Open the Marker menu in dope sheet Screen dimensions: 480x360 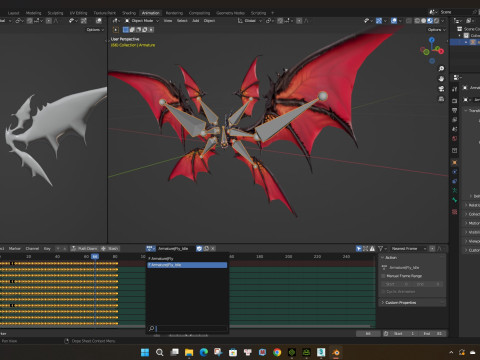tap(14, 249)
